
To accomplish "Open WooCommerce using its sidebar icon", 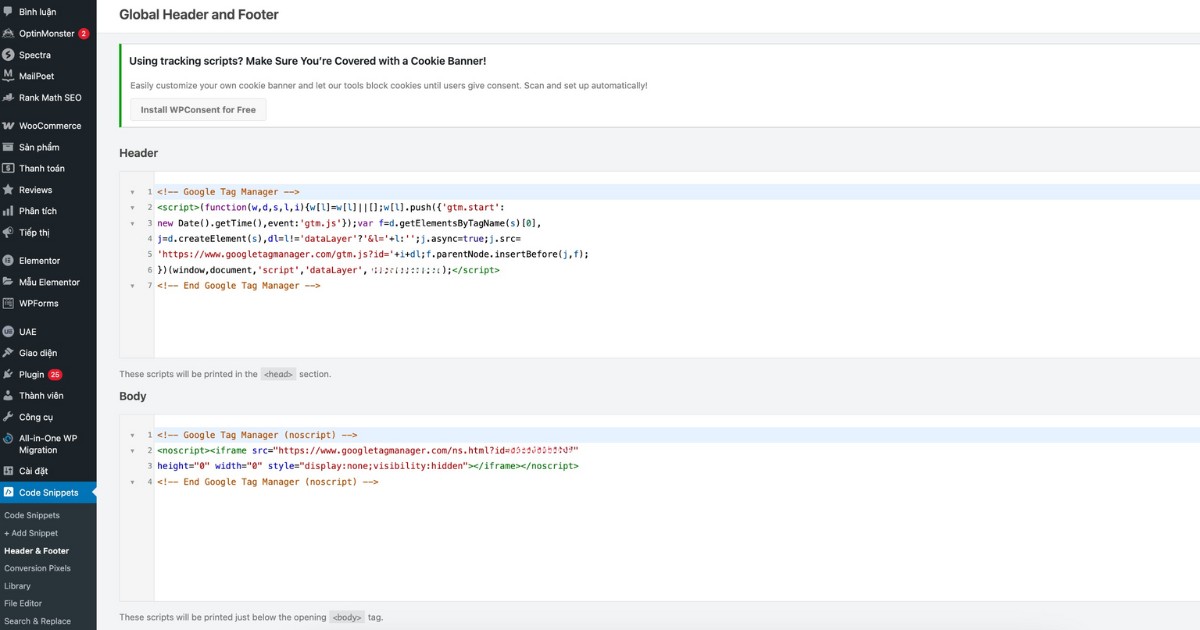I will click(9, 126).
